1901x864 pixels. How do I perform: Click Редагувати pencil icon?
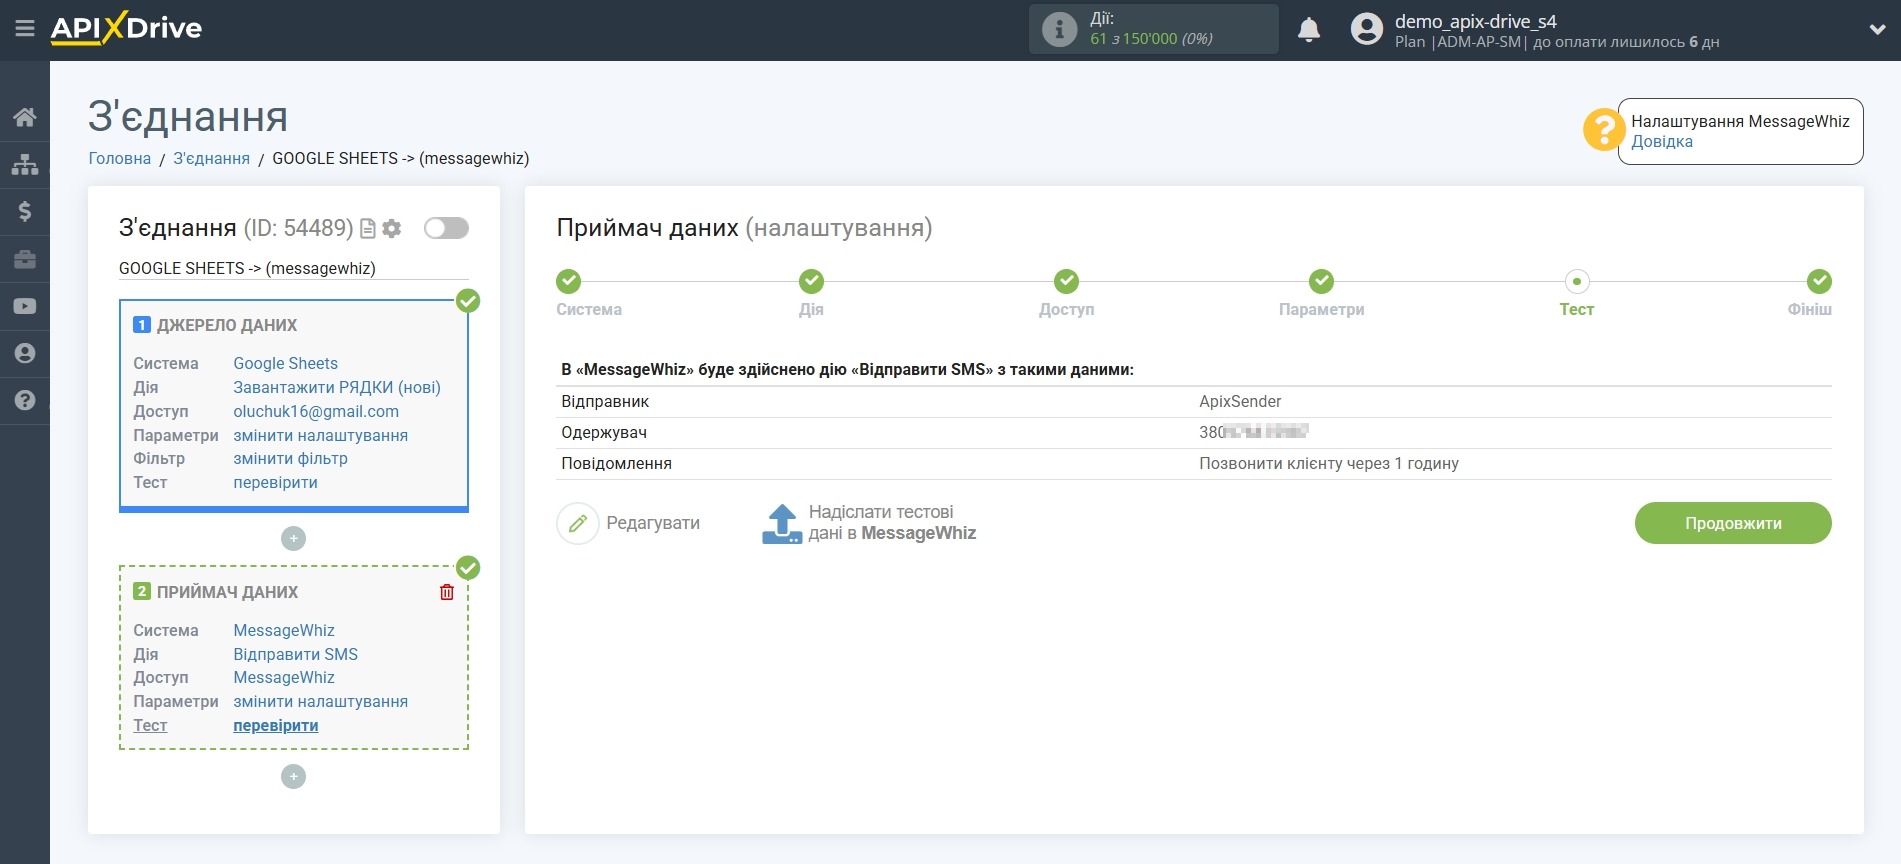click(x=577, y=523)
